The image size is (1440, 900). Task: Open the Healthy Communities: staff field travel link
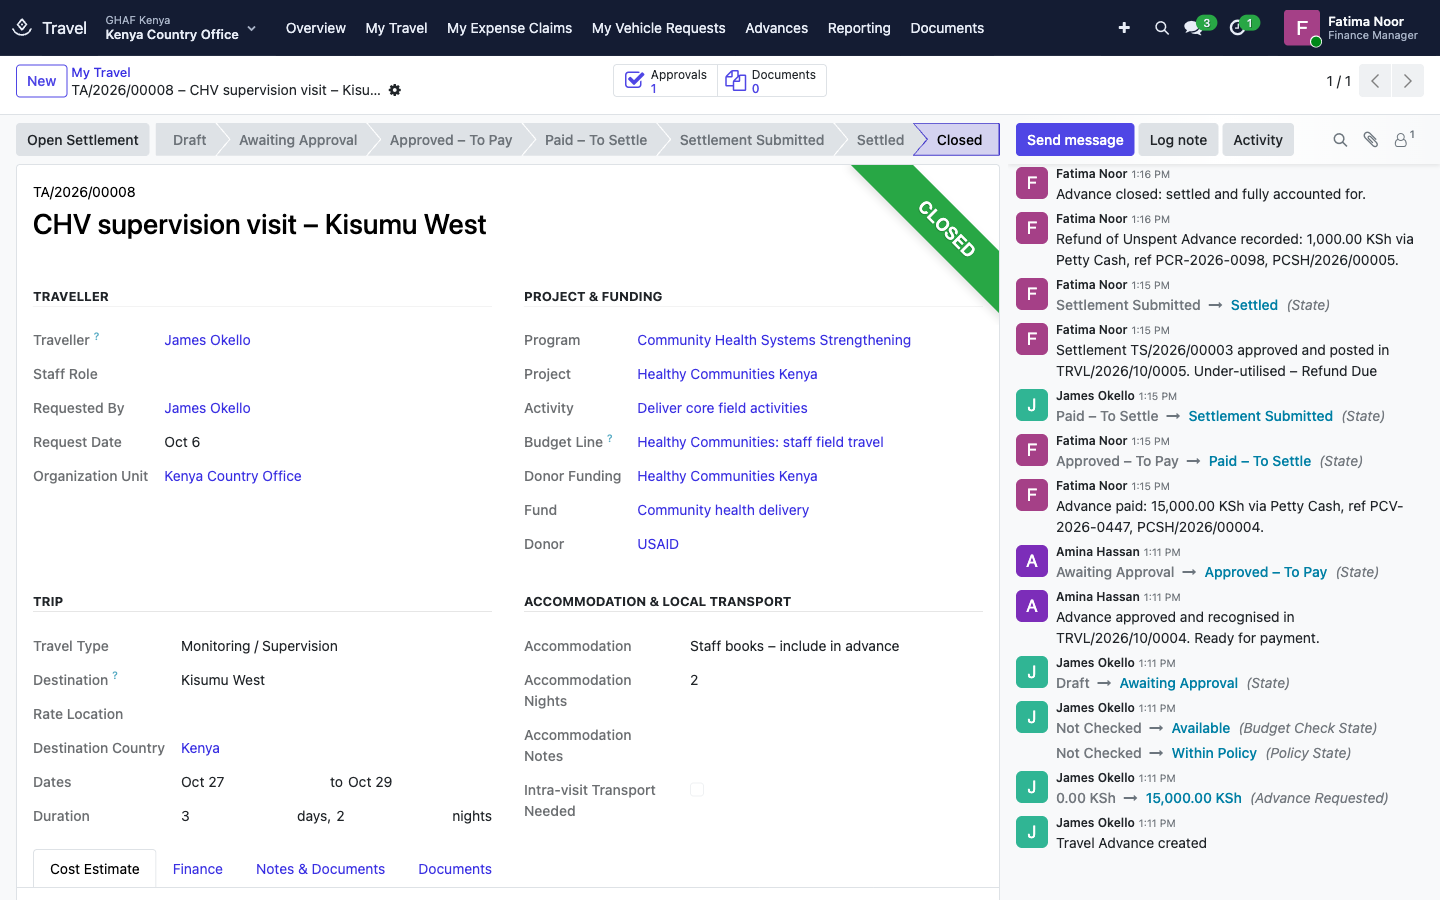pos(760,442)
